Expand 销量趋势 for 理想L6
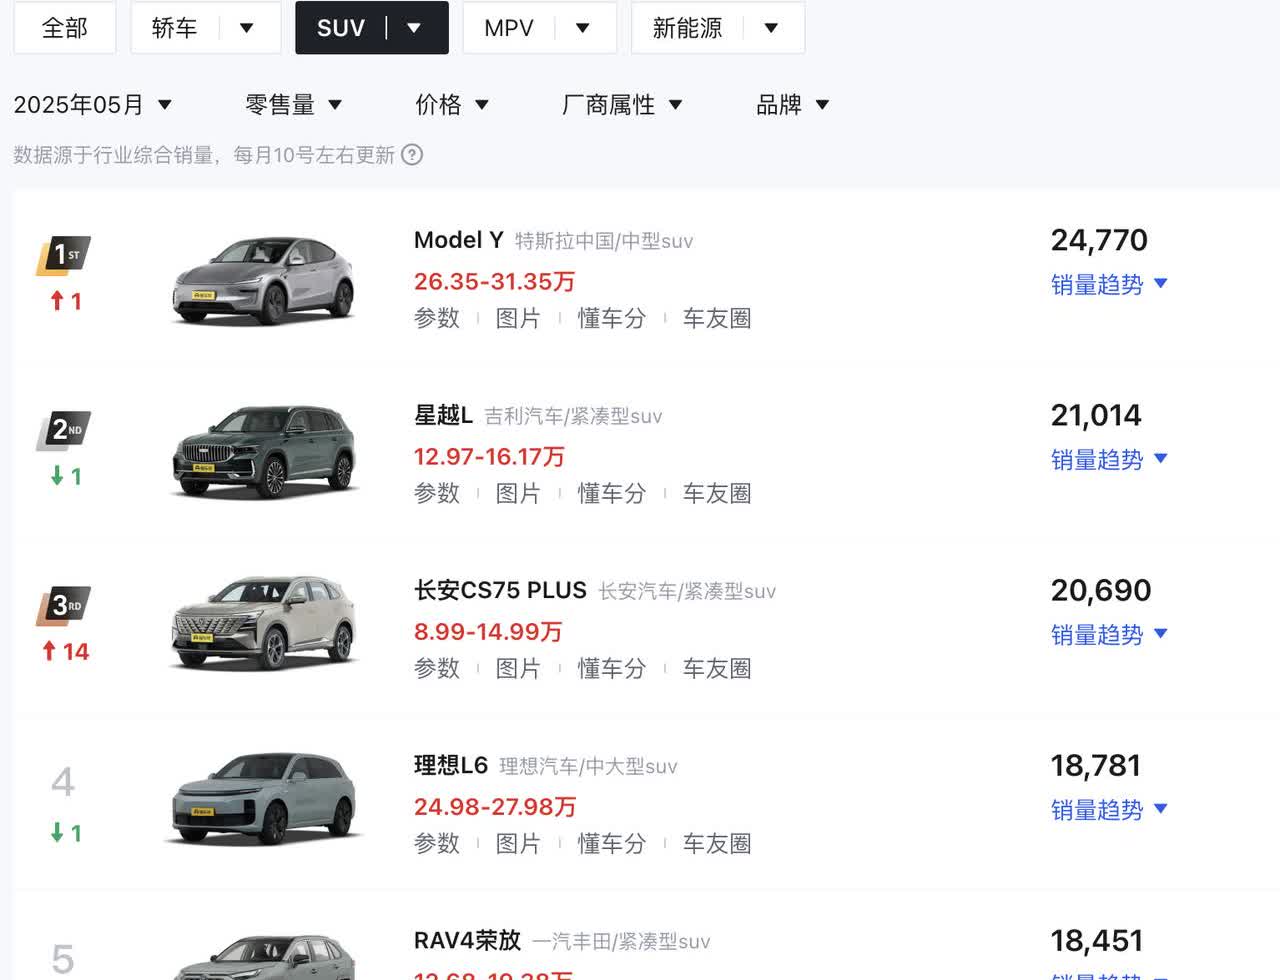The width and height of the screenshot is (1280, 980). [x=1109, y=810]
